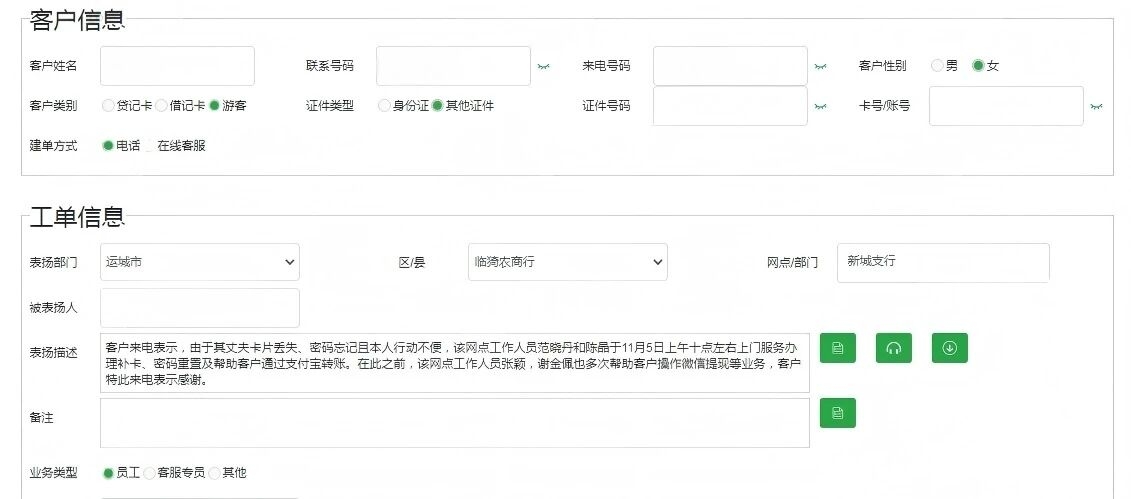Click the 网点/部门 field containing 新城支行
Image resolution: width=1131 pixels, height=499 pixels.
pyautogui.click(x=942, y=262)
